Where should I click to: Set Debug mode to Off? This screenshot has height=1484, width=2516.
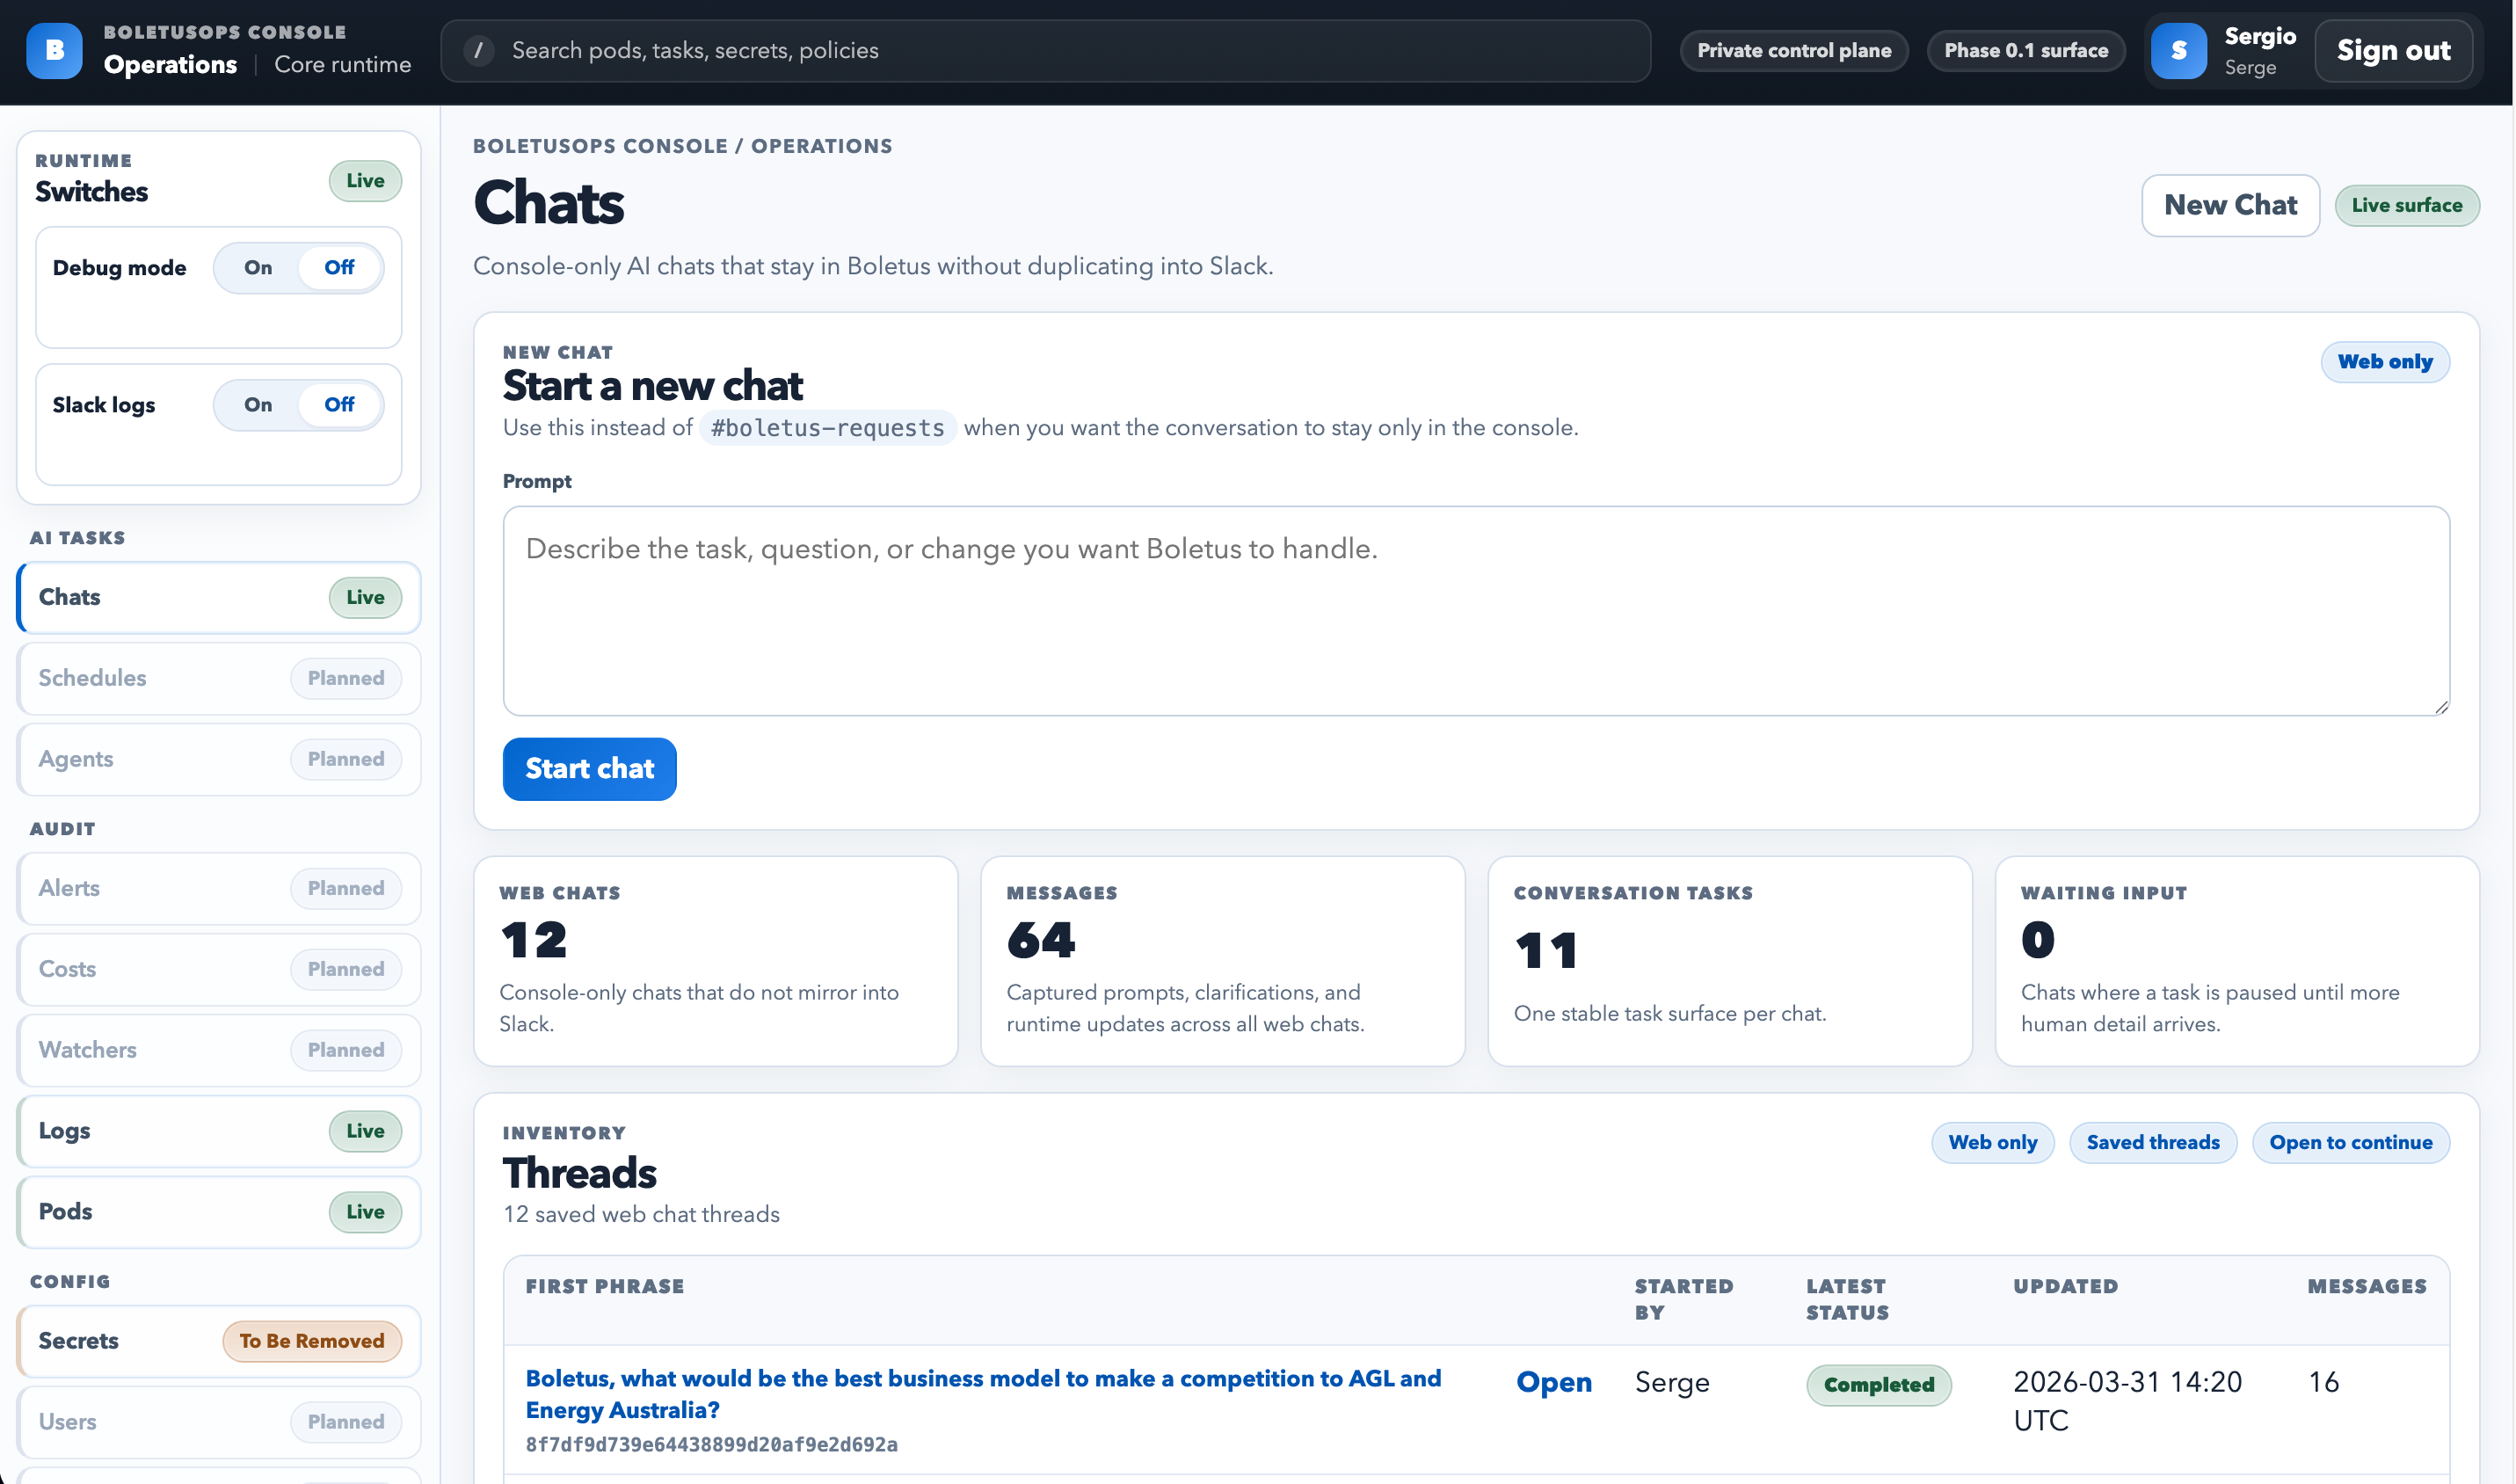point(339,268)
